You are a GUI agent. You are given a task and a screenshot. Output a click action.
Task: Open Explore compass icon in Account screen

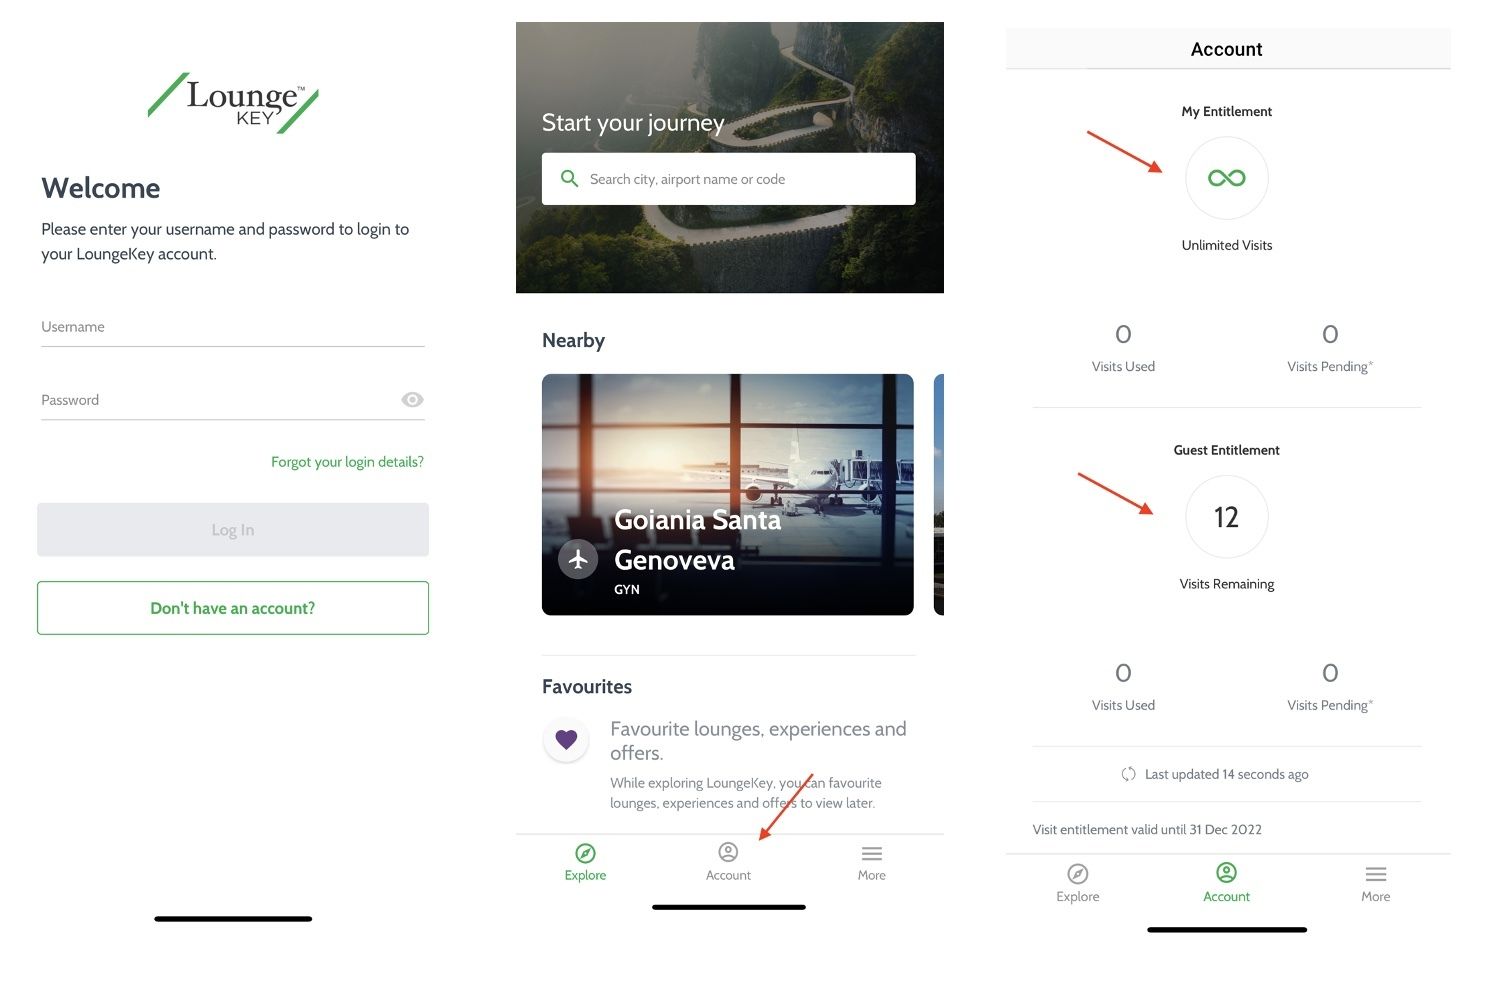(x=1078, y=873)
